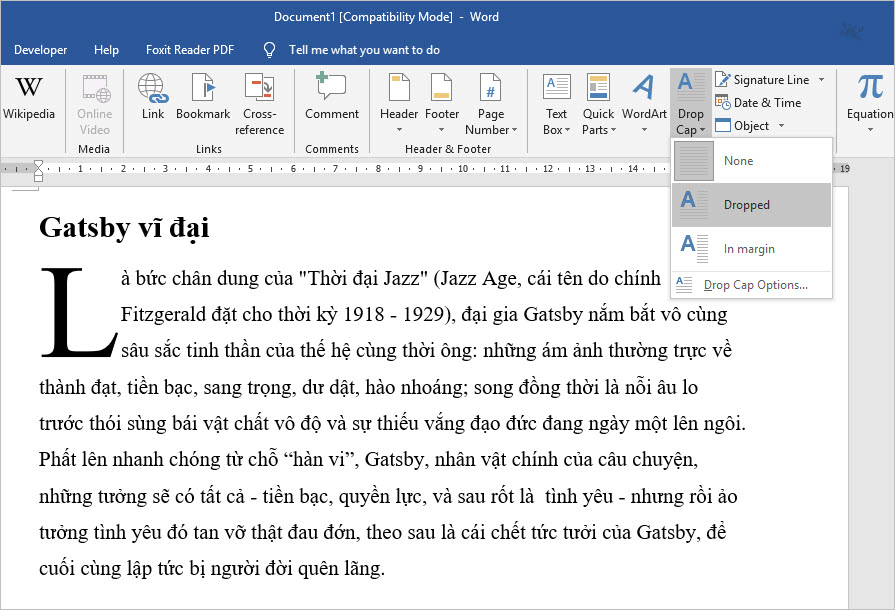Click the 'Comments' group label
The width and height of the screenshot is (895, 610).
(332, 149)
